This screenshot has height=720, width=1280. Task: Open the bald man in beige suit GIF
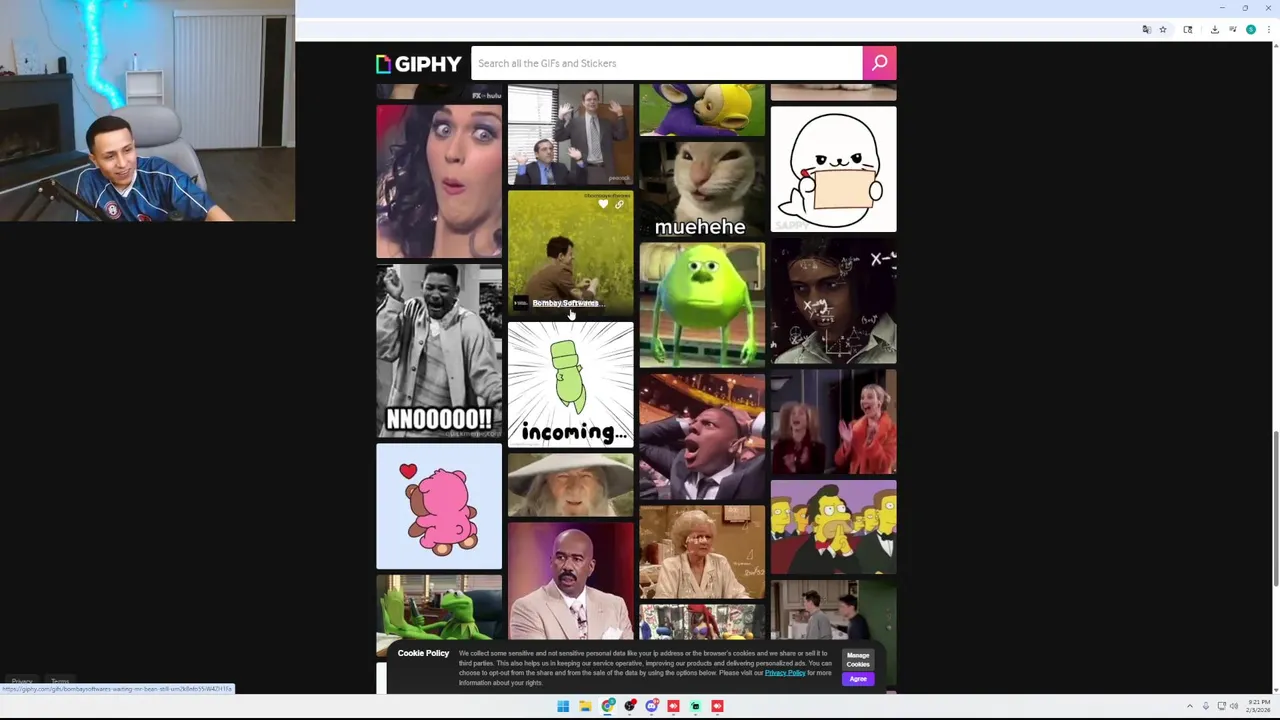pyautogui.click(x=570, y=581)
